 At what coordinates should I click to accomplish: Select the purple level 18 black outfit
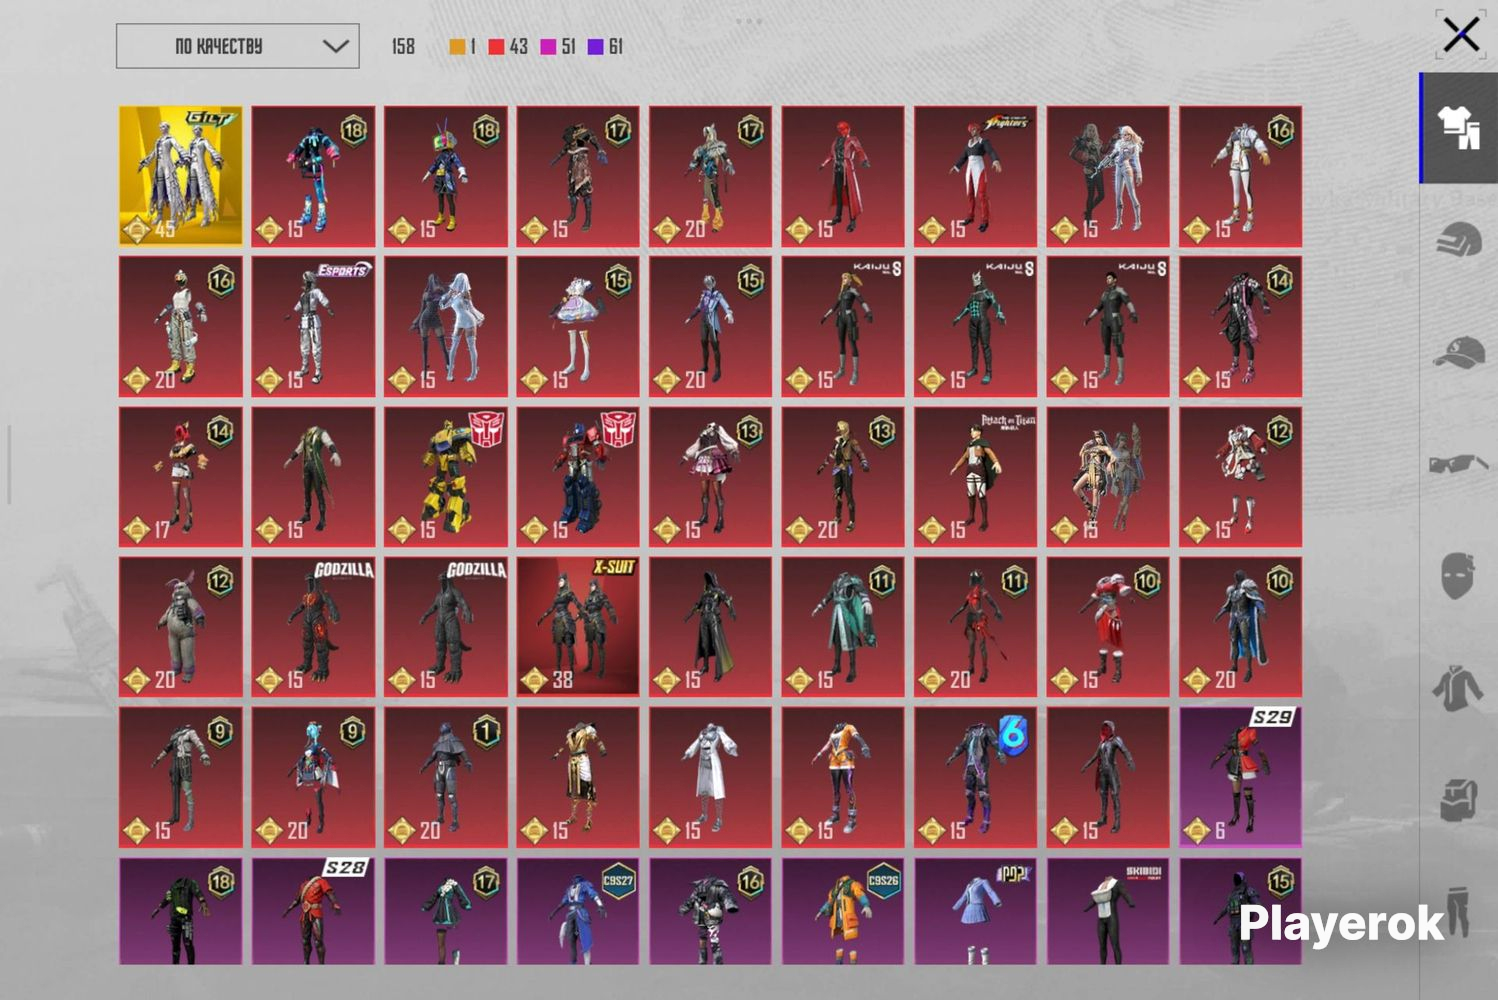[181, 911]
